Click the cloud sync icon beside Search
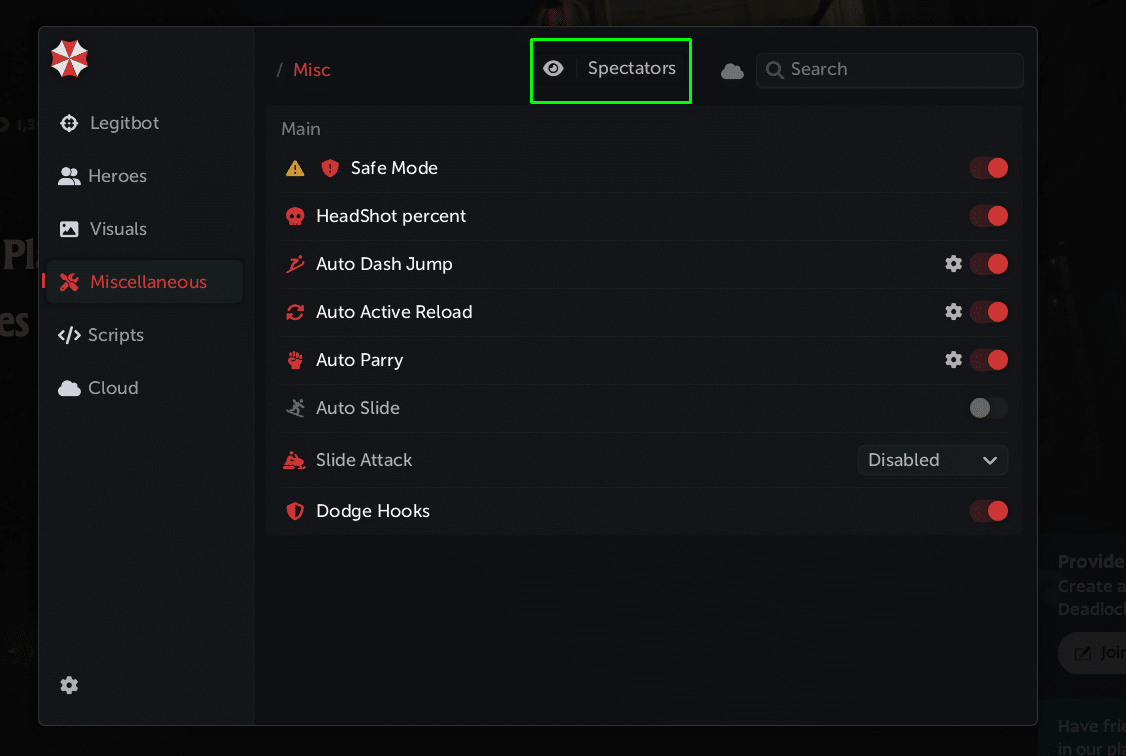This screenshot has height=756, width=1126. pyautogui.click(x=732, y=70)
